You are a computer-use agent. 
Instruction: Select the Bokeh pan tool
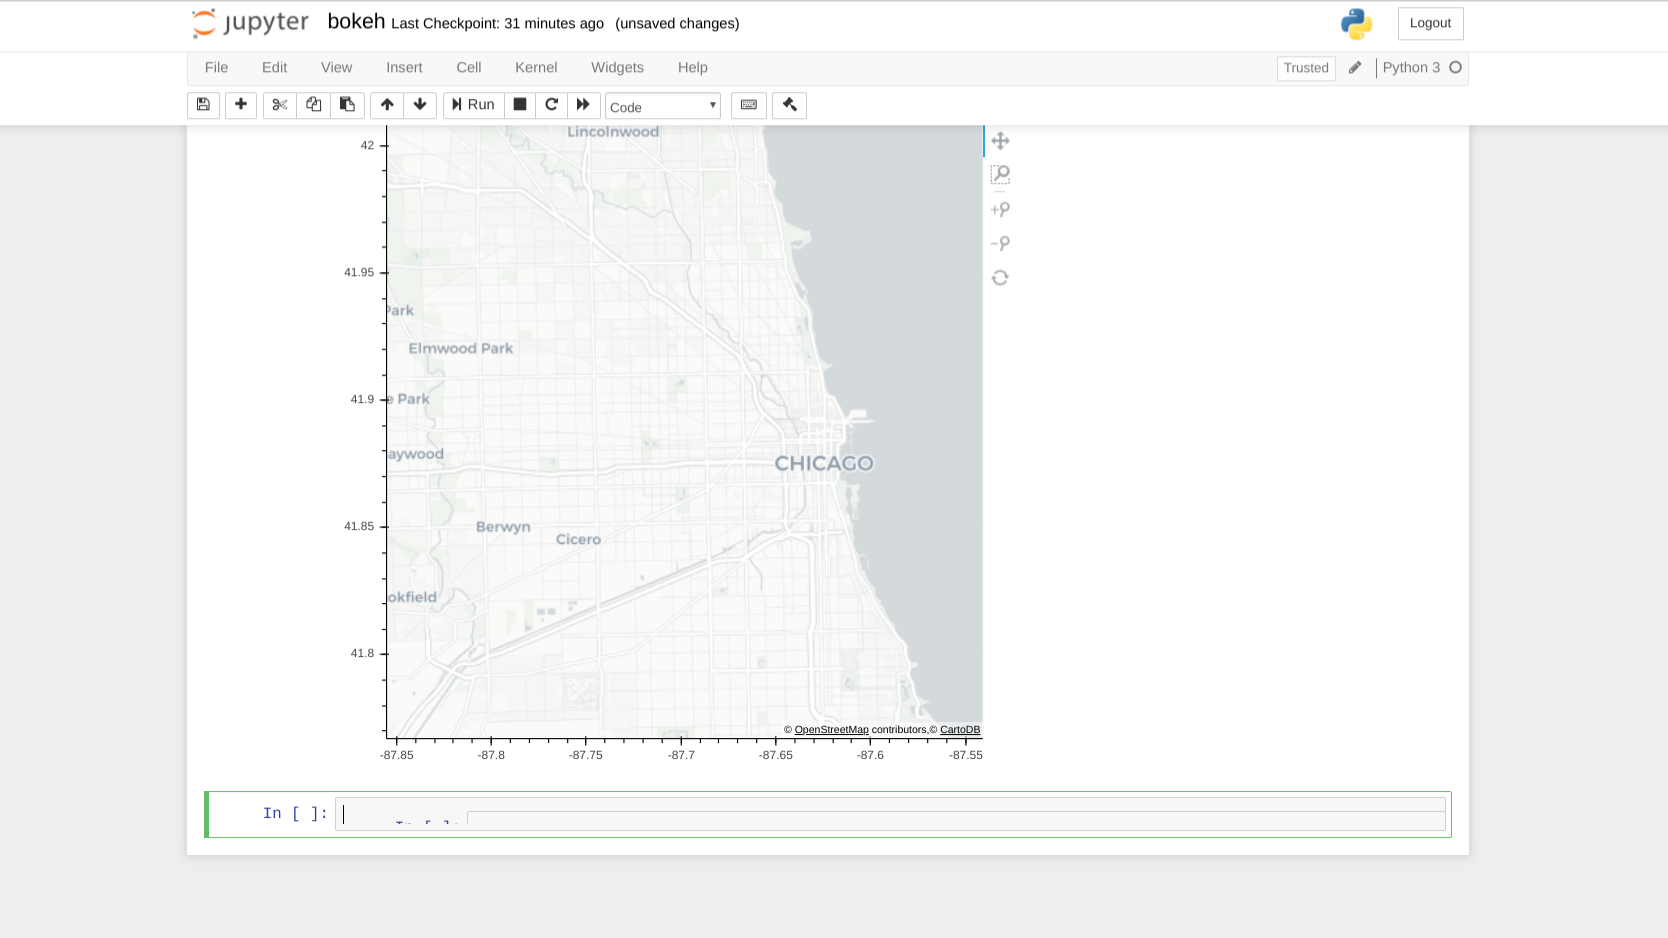[1000, 141]
